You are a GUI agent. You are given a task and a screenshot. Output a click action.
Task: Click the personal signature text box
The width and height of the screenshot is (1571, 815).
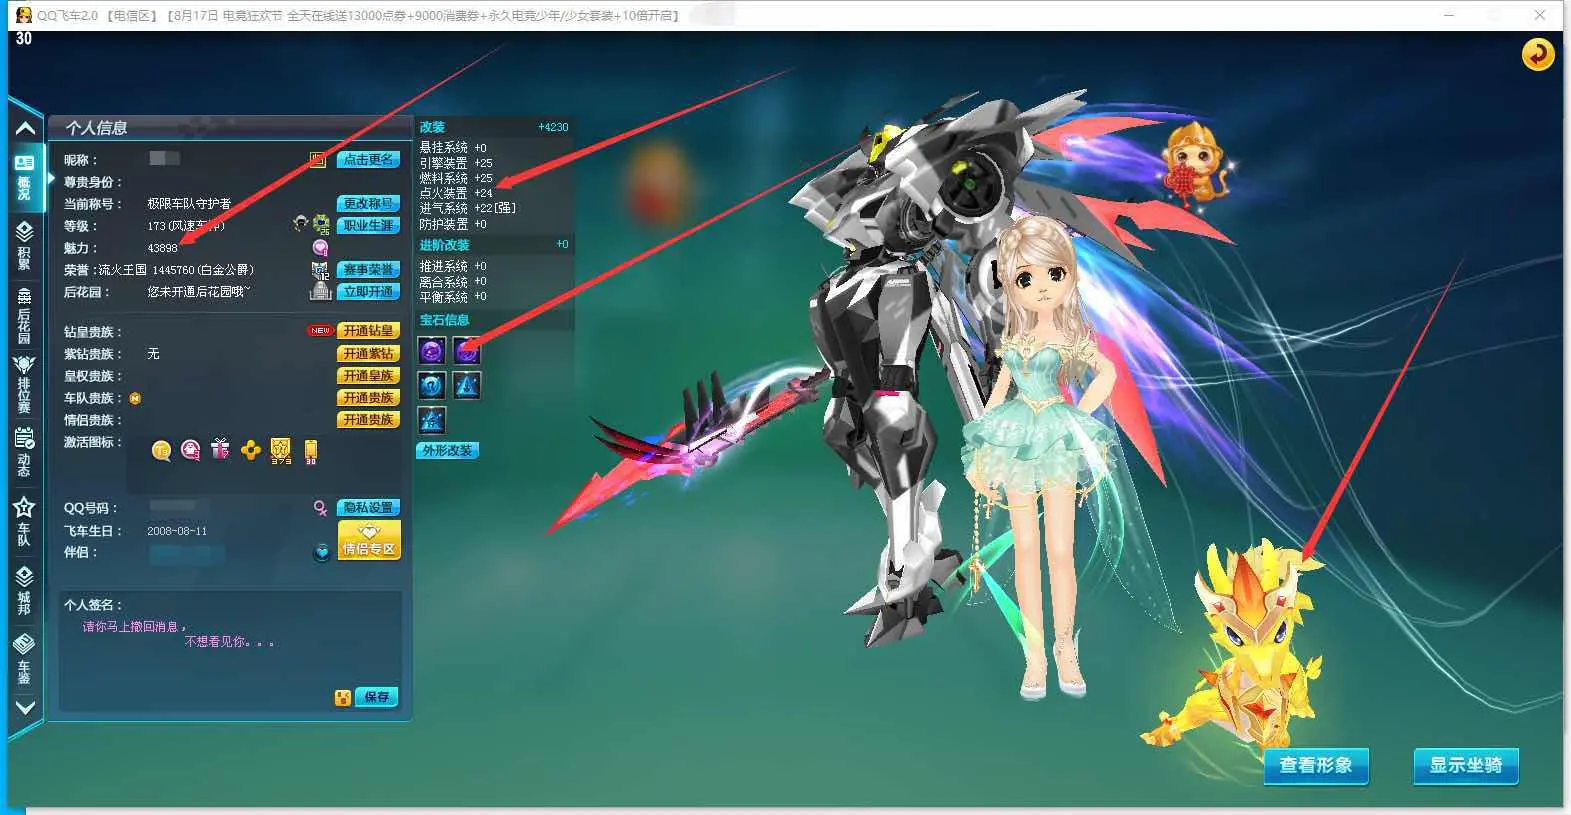click(231, 651)
